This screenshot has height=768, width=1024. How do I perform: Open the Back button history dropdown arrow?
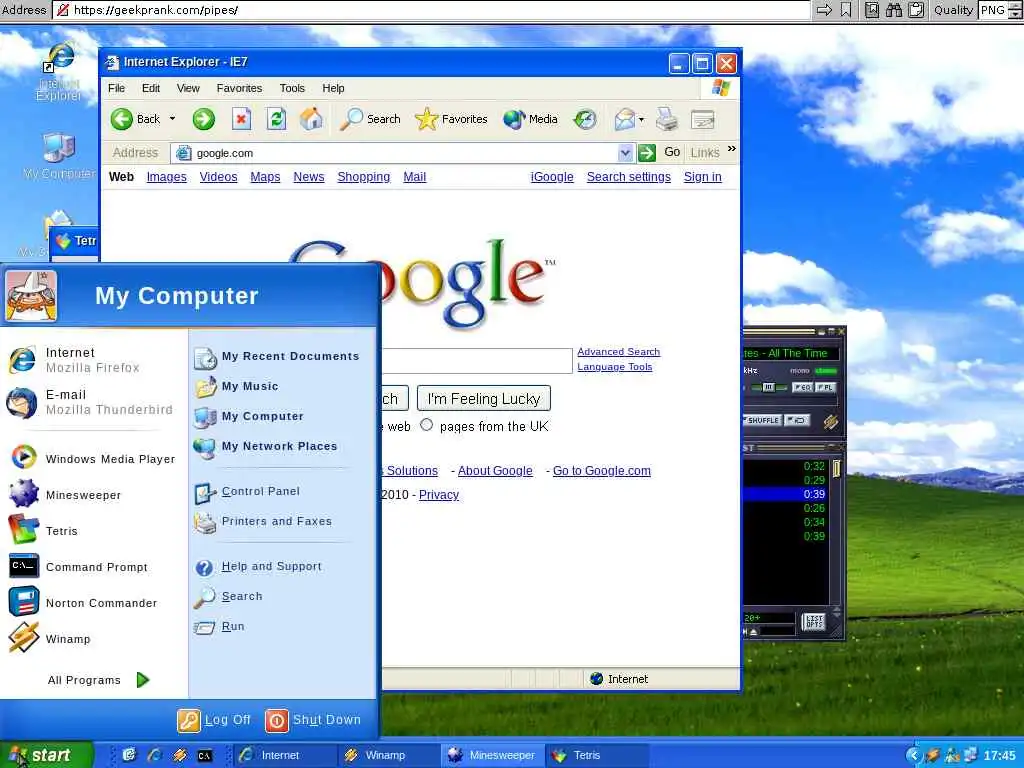pos(172,119)
